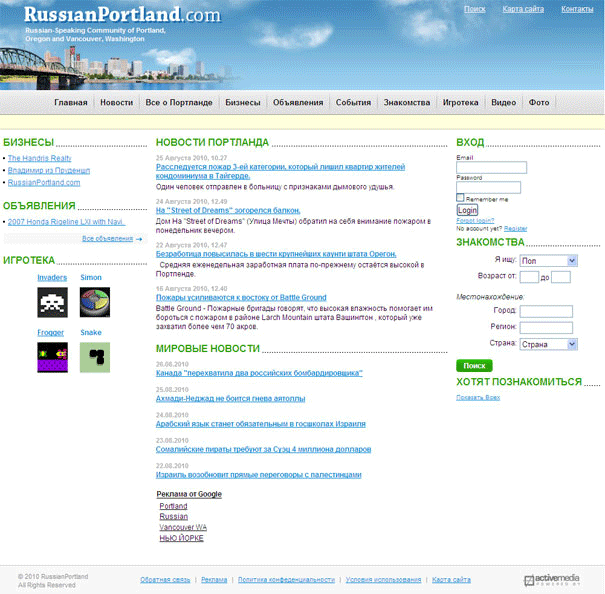Viewport: 605px width, 594px height.
Task: Open Обратная связь footer link
Action: click(x=165, y=580)
